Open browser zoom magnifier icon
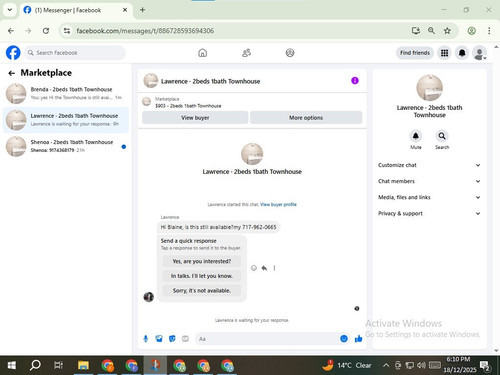The image size is (500, 375). (431, 31)
